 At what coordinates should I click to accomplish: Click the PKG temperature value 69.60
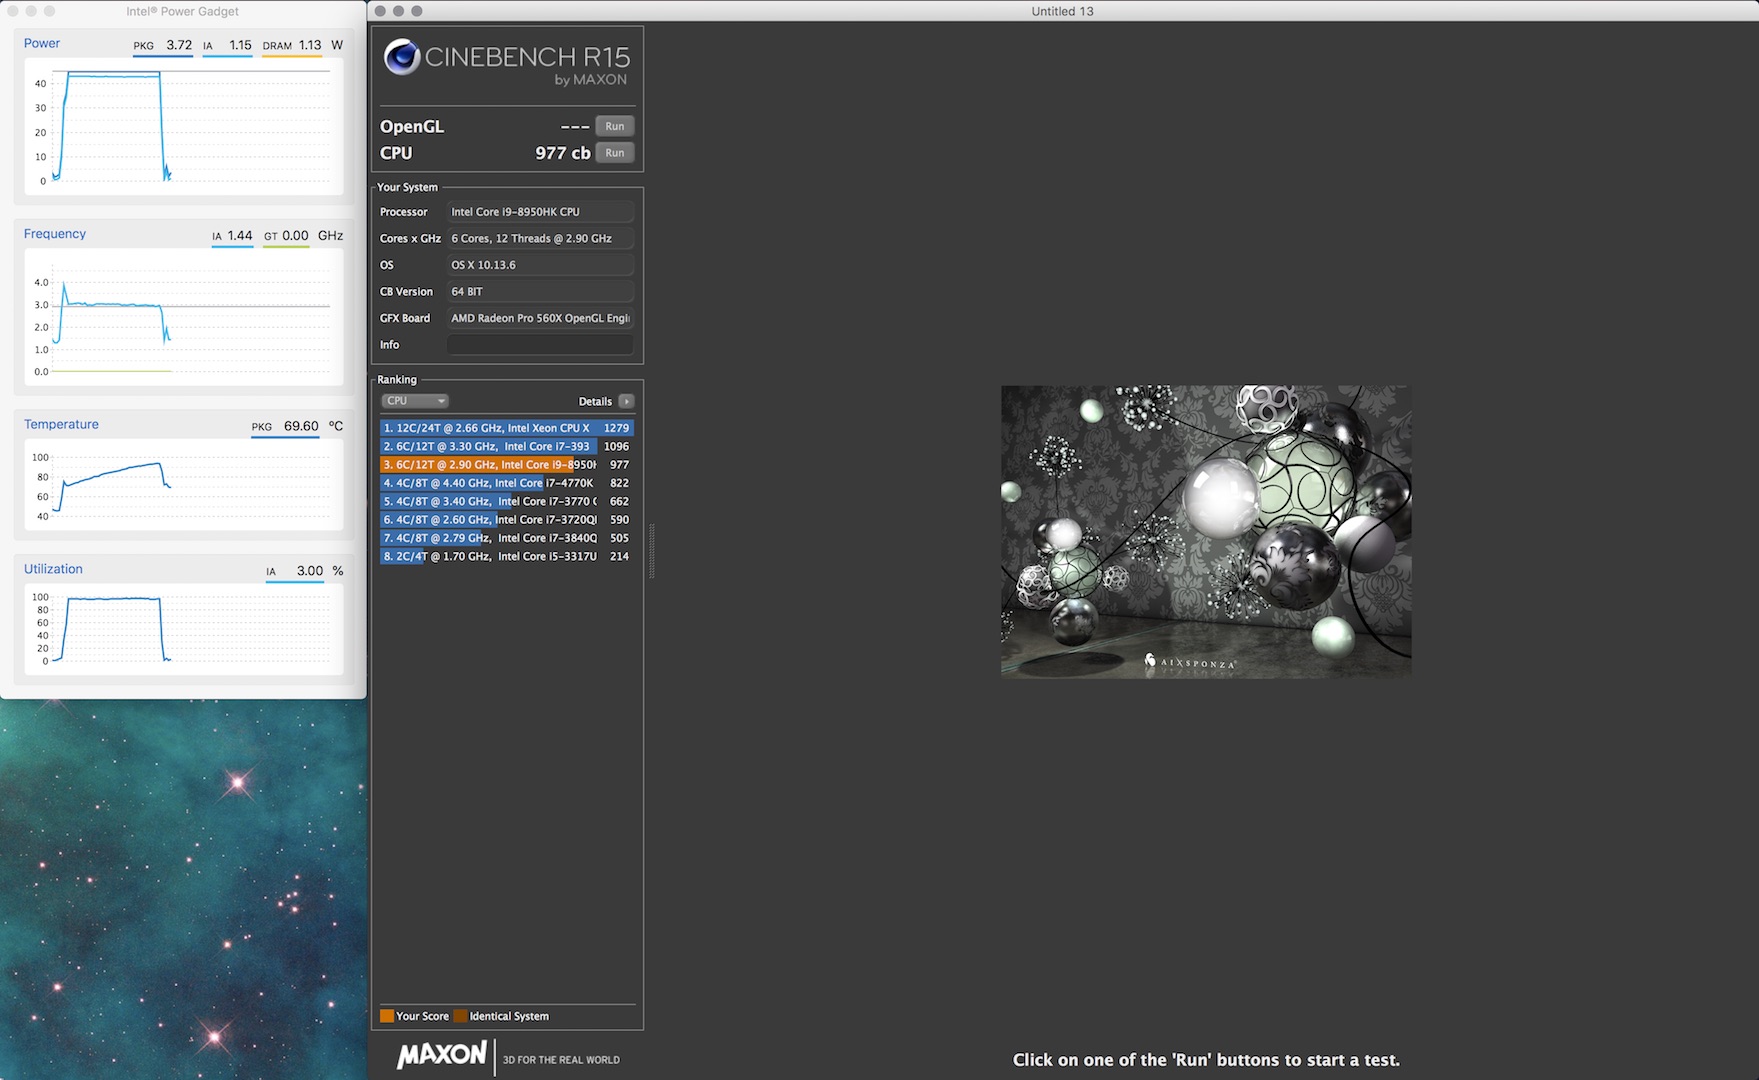301,426
